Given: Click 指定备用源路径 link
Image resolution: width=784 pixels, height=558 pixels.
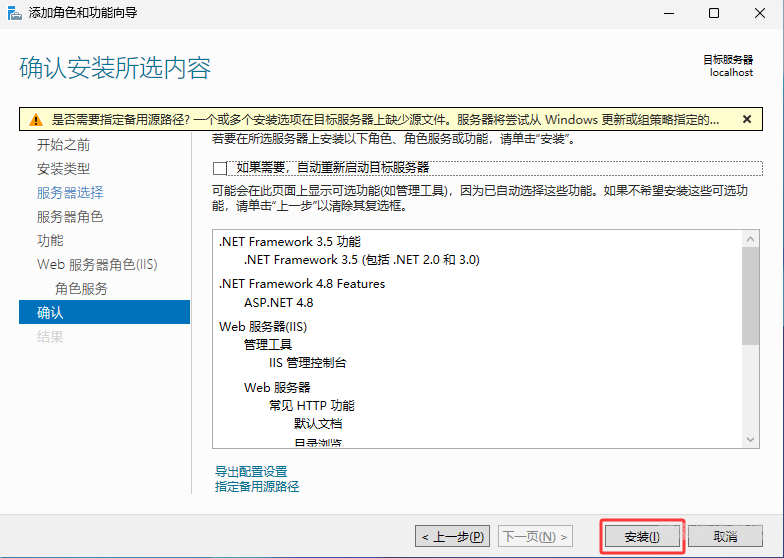Looking at the screenshot, I should (x=257, y=486).
